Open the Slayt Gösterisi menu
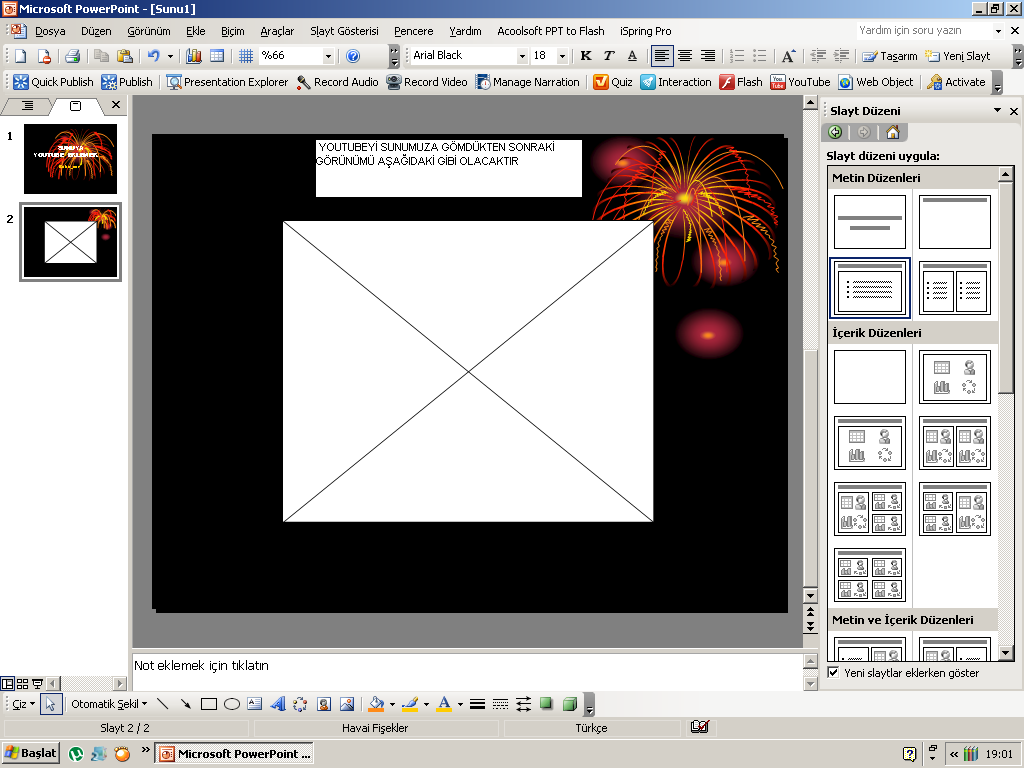This screenshot has height=768, width=1024. coord(344,31)
